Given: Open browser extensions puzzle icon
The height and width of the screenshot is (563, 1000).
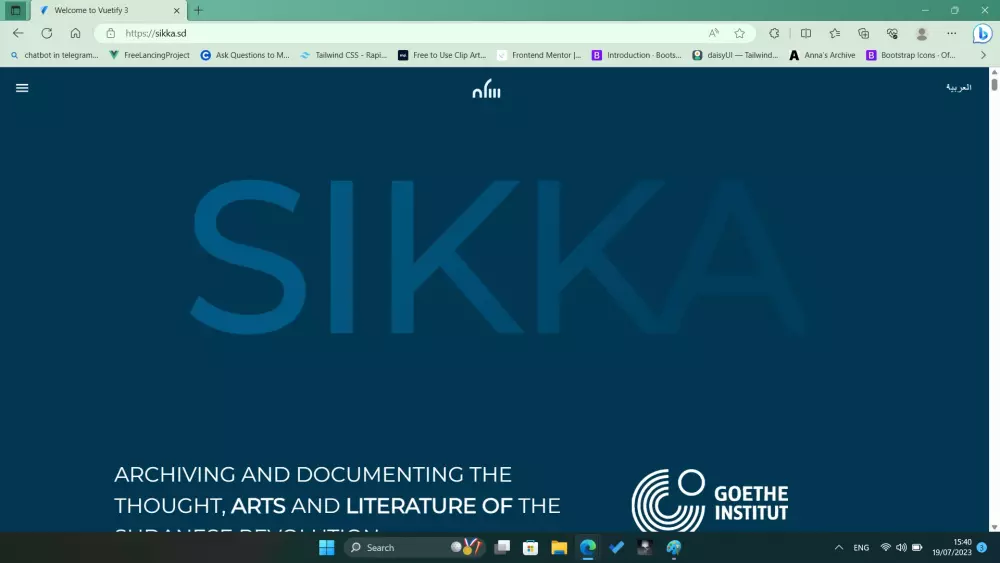Looking at the screenshot, I should pos(774,33).
